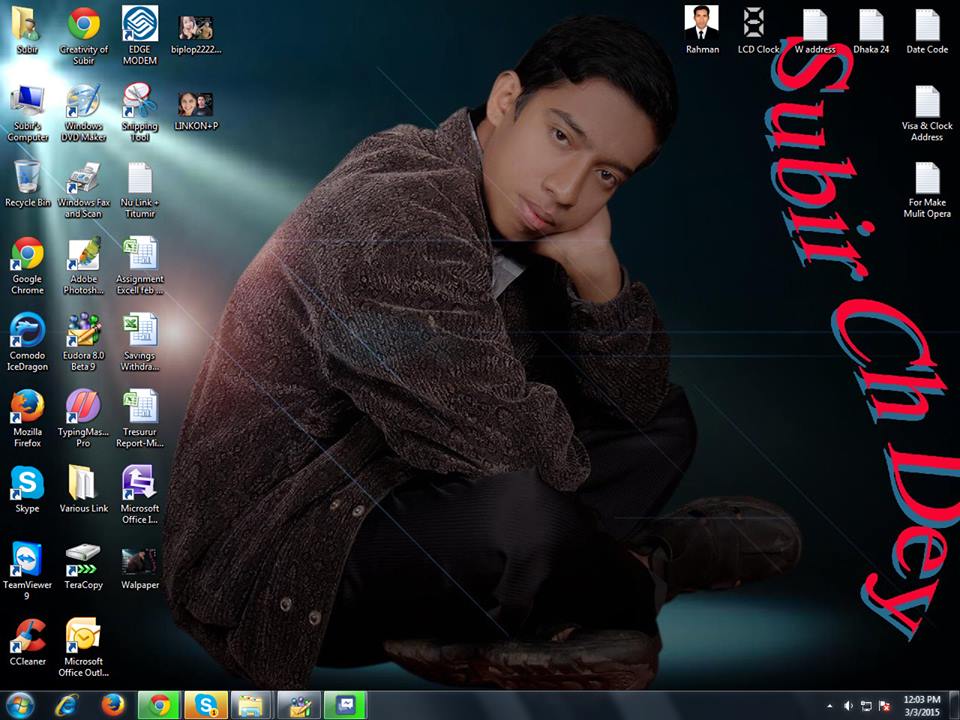This screenshot has height=720, width=960.
Task: Open the Nu Link + Titumir text file
Action: (x=140, y=190)
